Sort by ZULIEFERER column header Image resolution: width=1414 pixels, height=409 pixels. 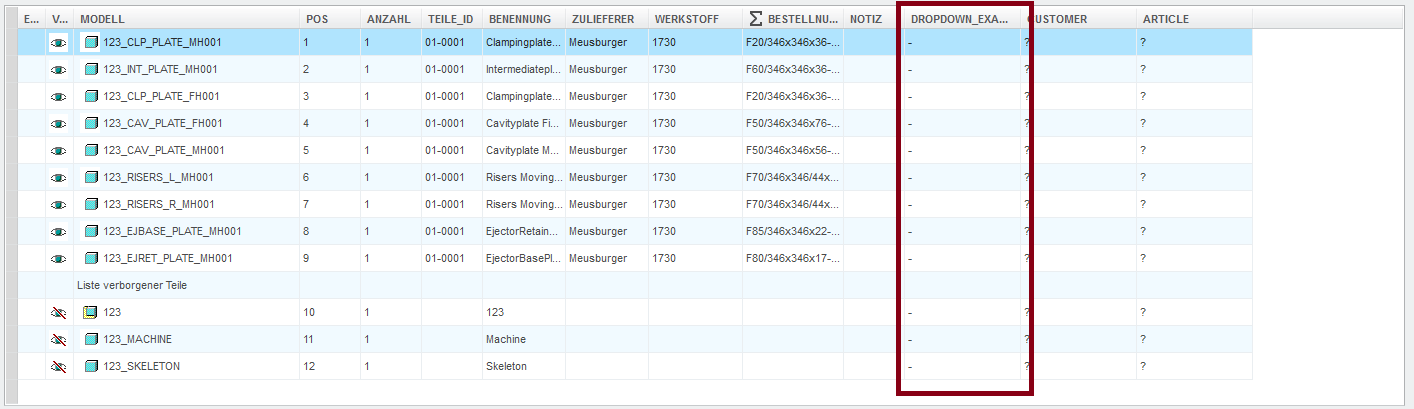click(x=606, y=19)
